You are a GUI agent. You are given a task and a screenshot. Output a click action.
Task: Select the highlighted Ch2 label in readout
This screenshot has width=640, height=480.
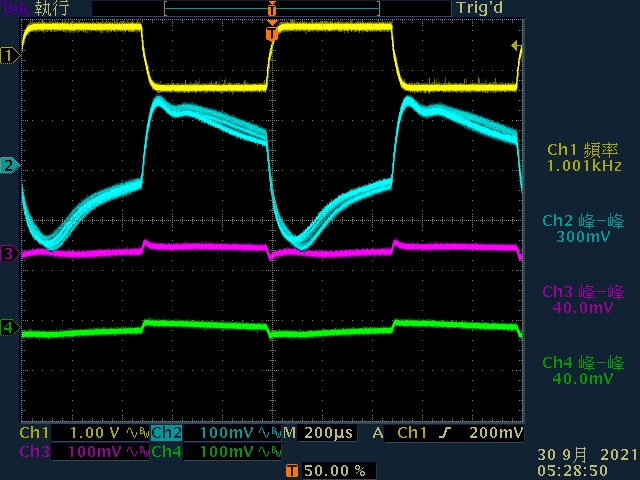[167, 433]
